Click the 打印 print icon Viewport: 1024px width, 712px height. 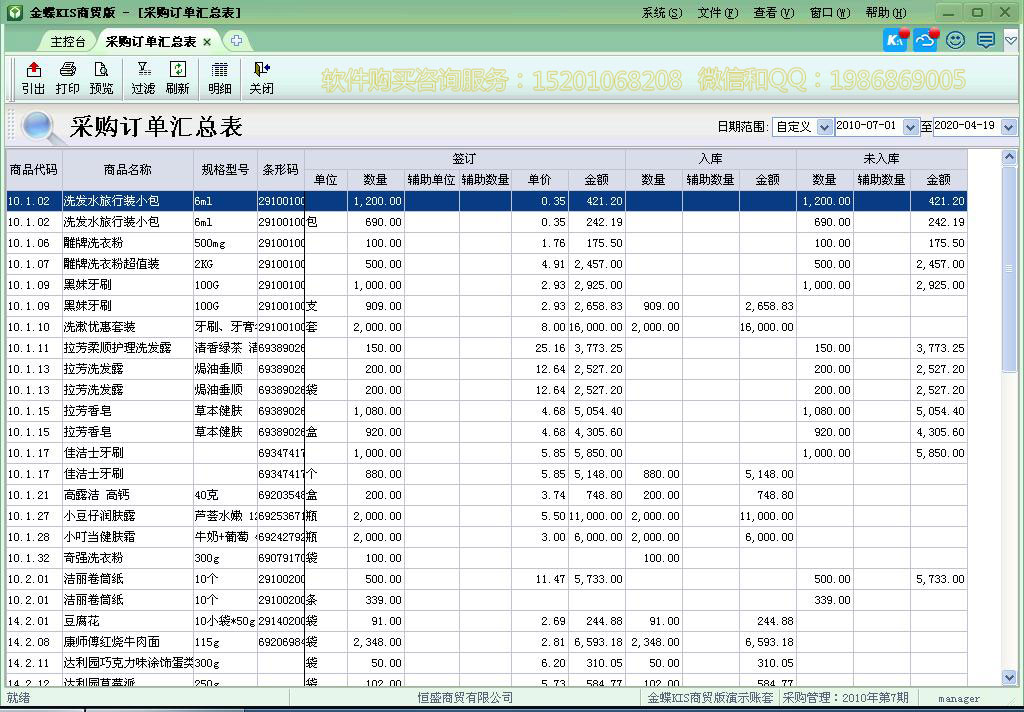point(65,78)
